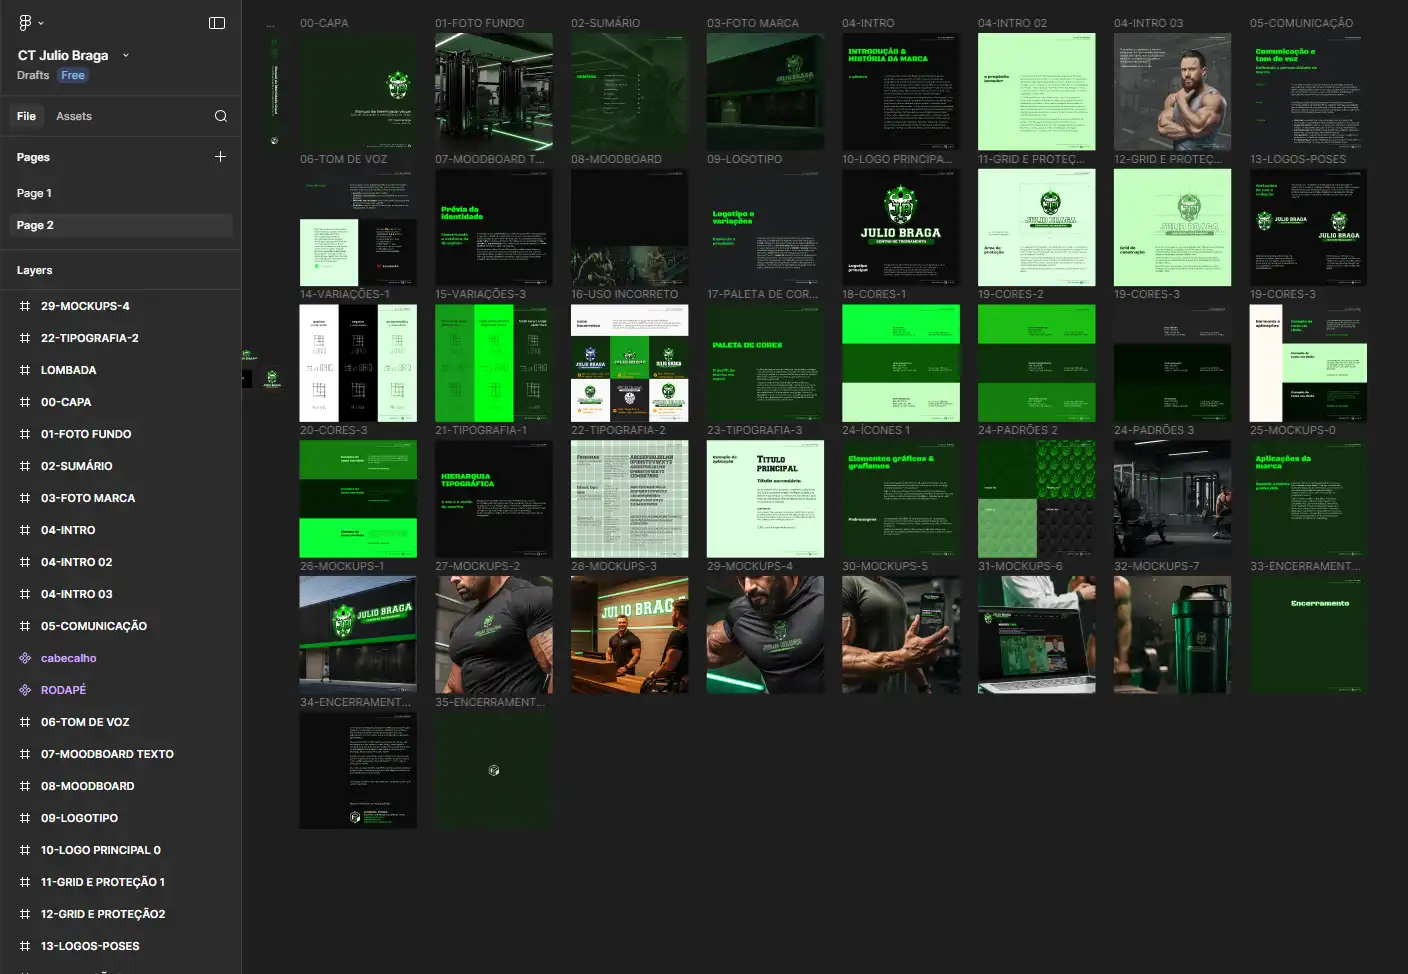This screenshot has height=974, width=1408.
Task: Add a new page with plus icon
Action: coord(221,157)
